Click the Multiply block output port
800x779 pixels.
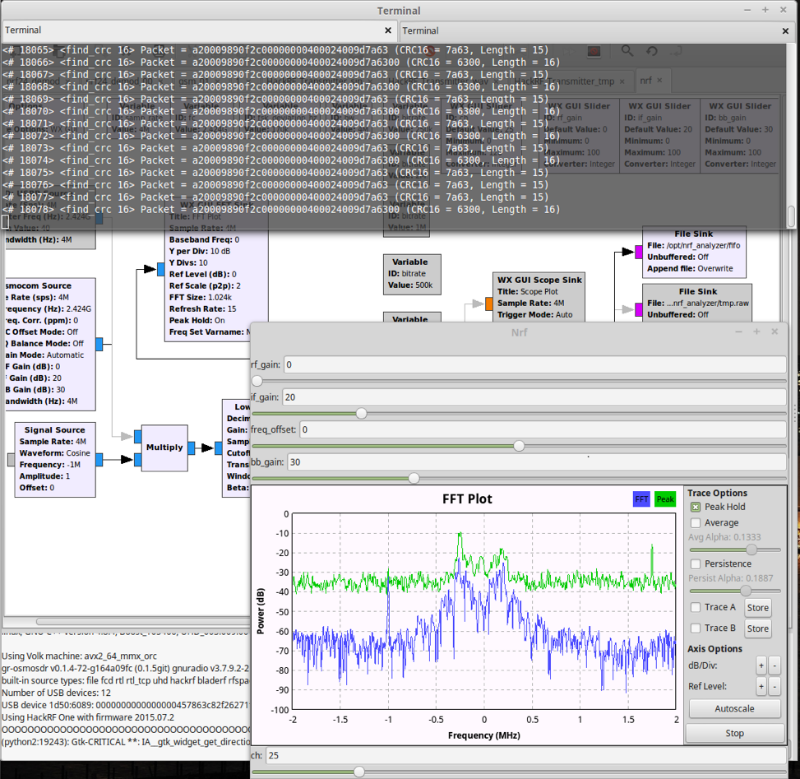[x=191, y=448]
